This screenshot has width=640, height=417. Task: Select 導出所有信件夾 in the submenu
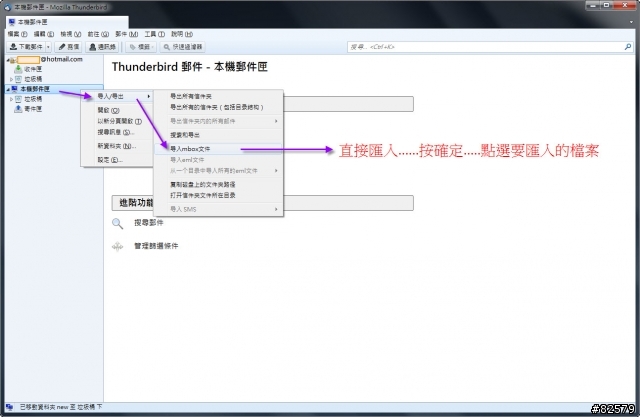click(218, 96)
